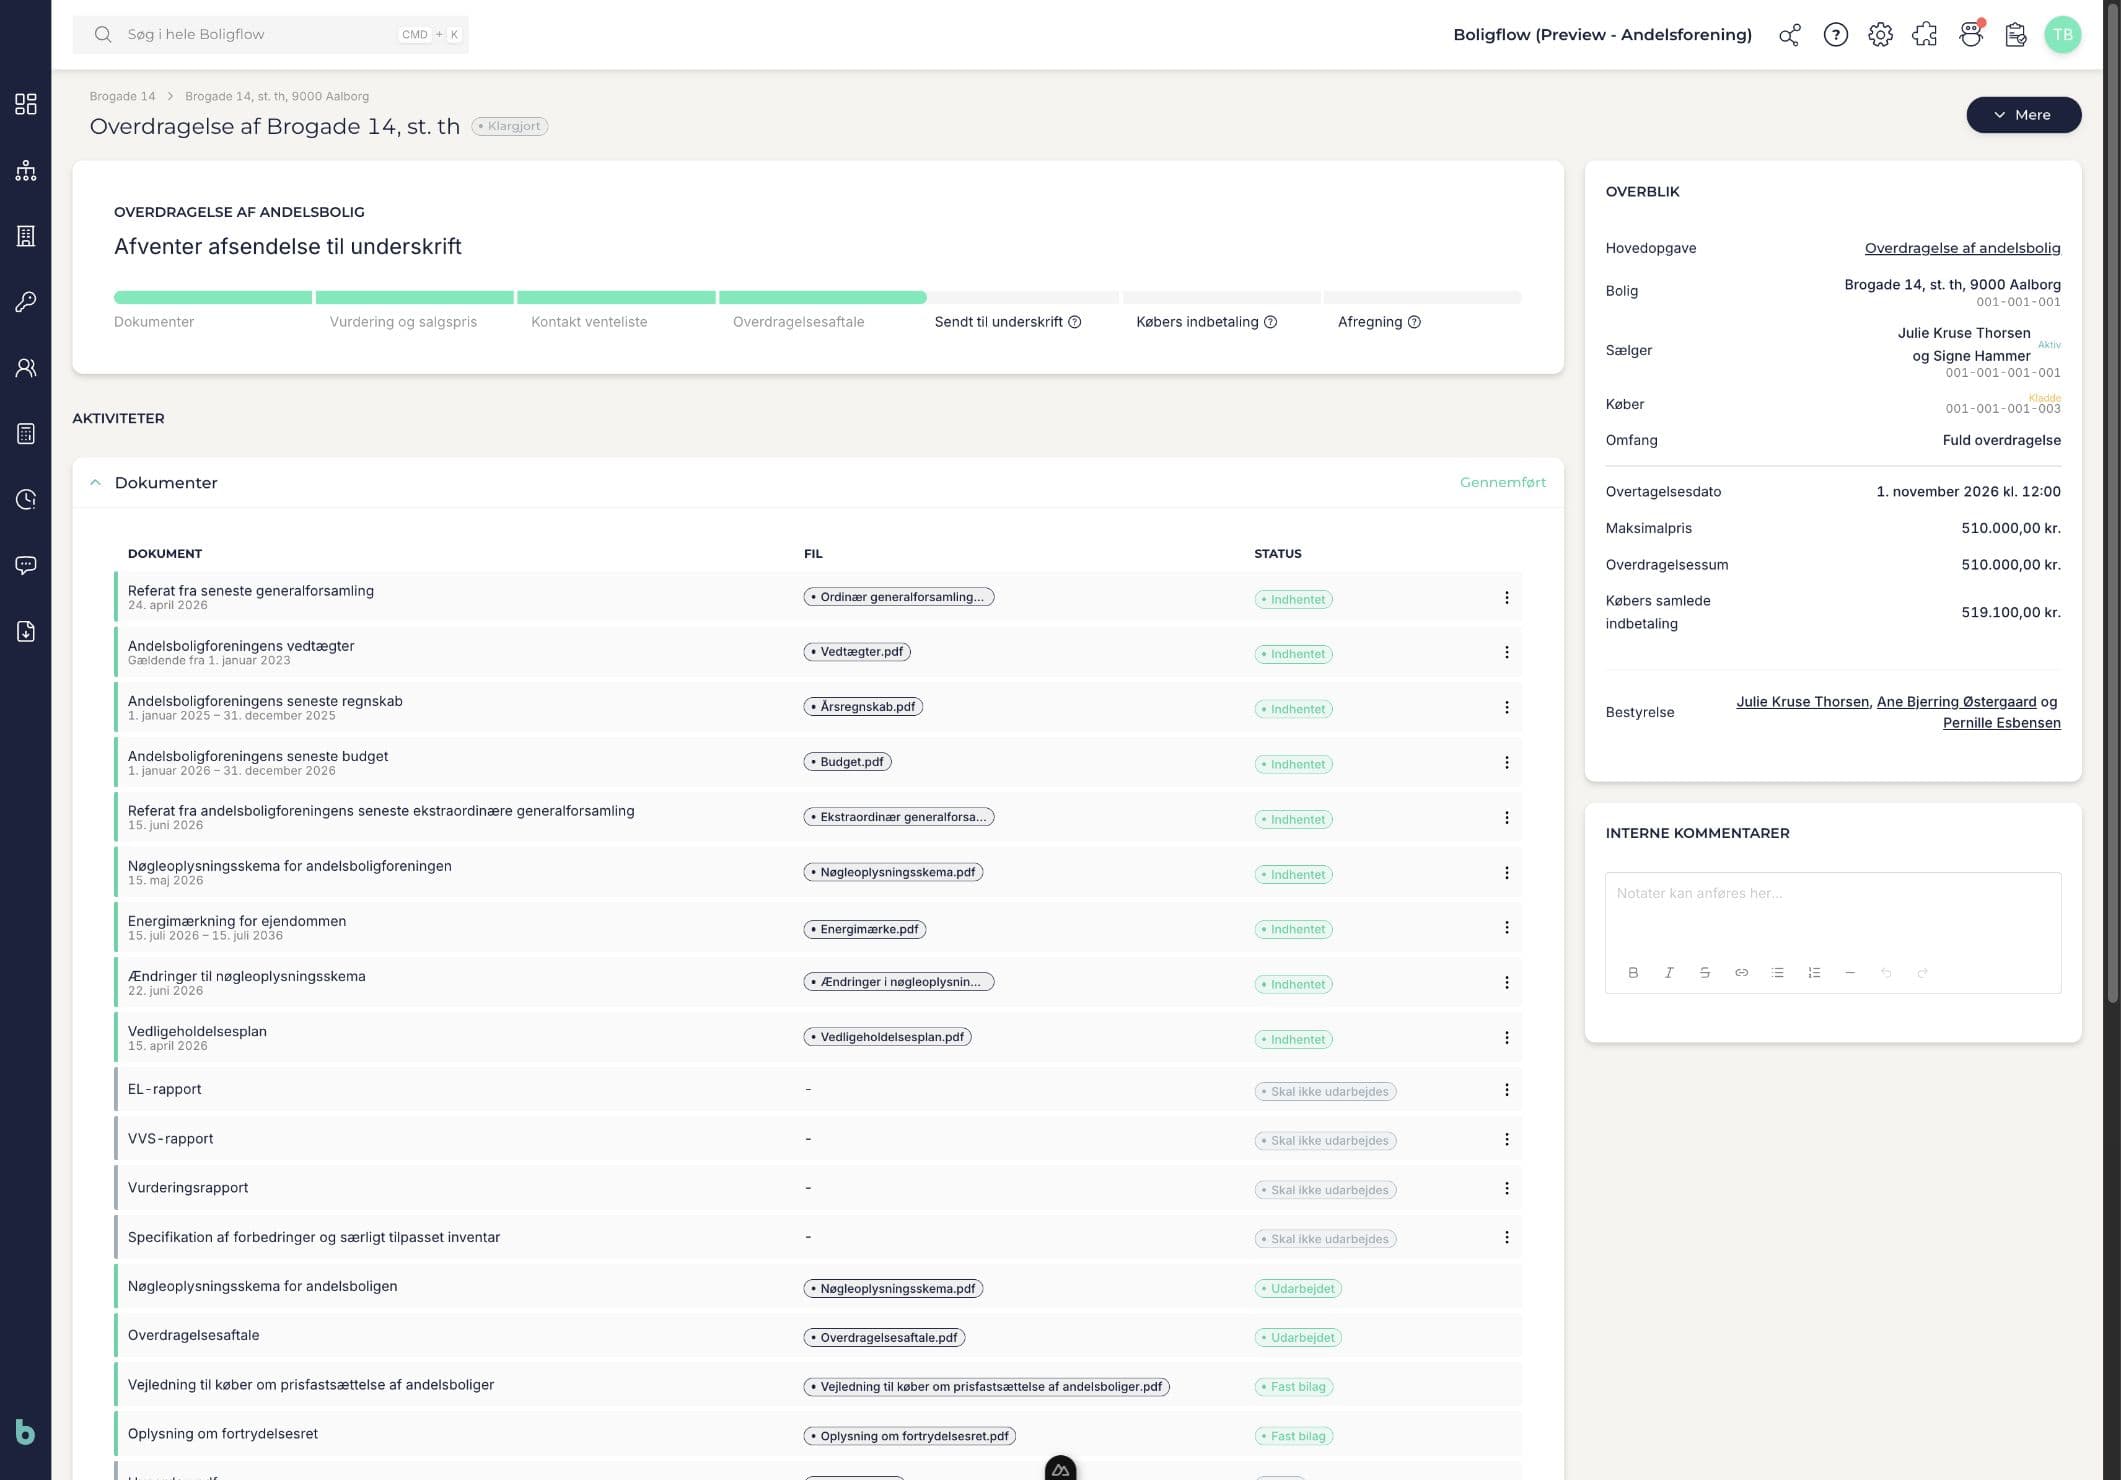Collapse the Dokumenter section

click(95, 483)
